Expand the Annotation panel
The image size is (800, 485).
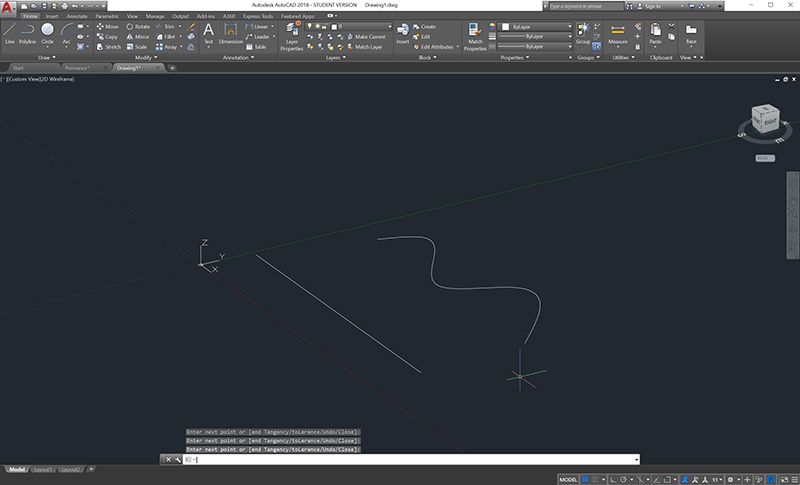238,58
